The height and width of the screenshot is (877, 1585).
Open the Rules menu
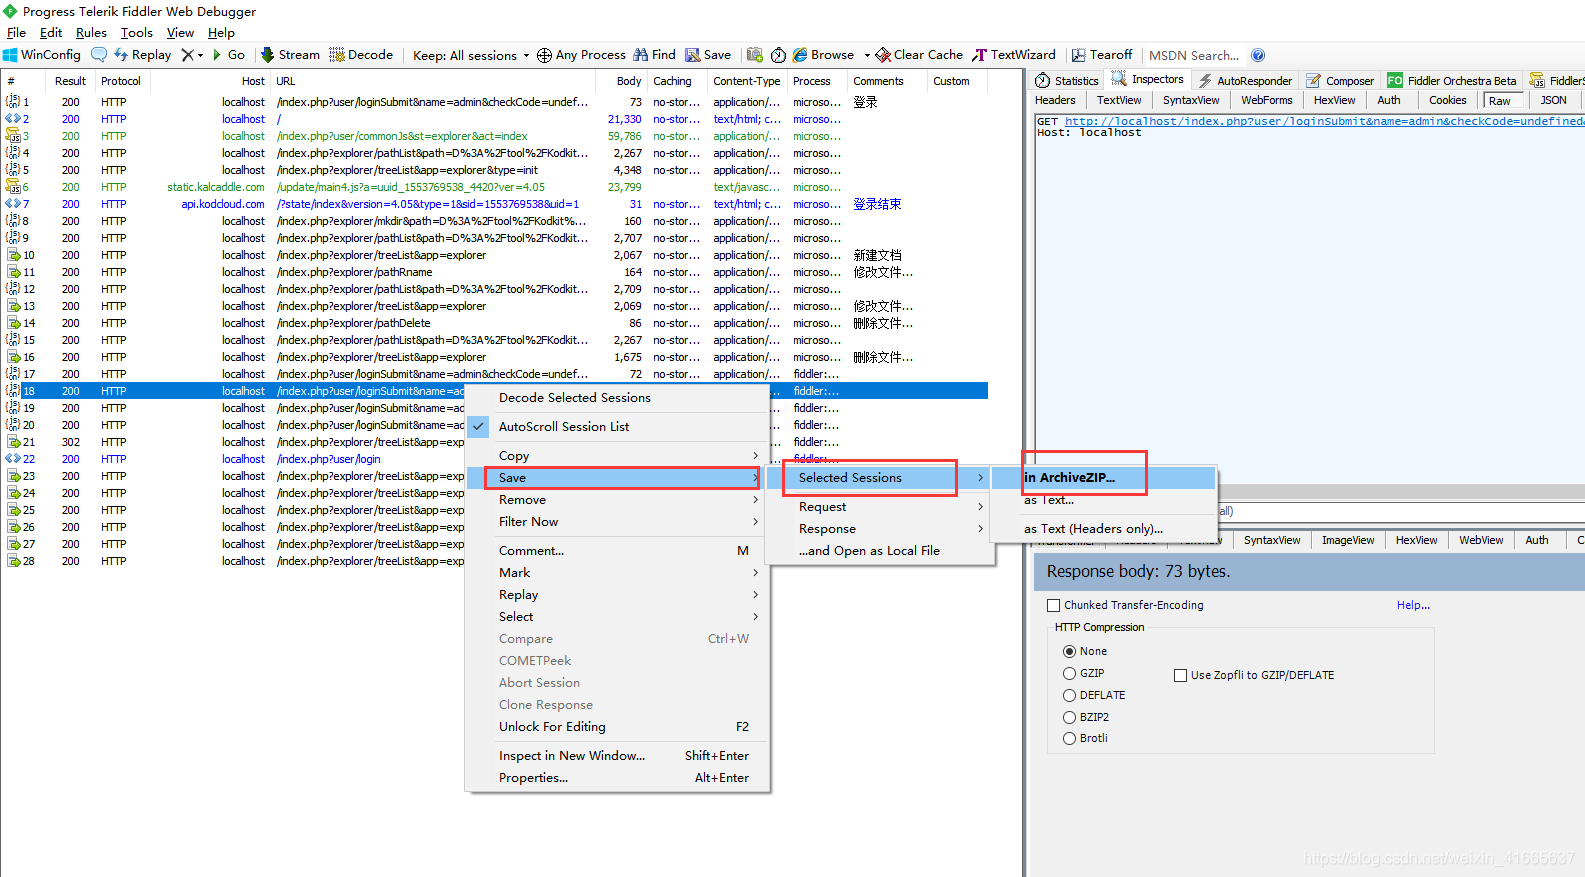pyautogui.click(x=91, y=32)
